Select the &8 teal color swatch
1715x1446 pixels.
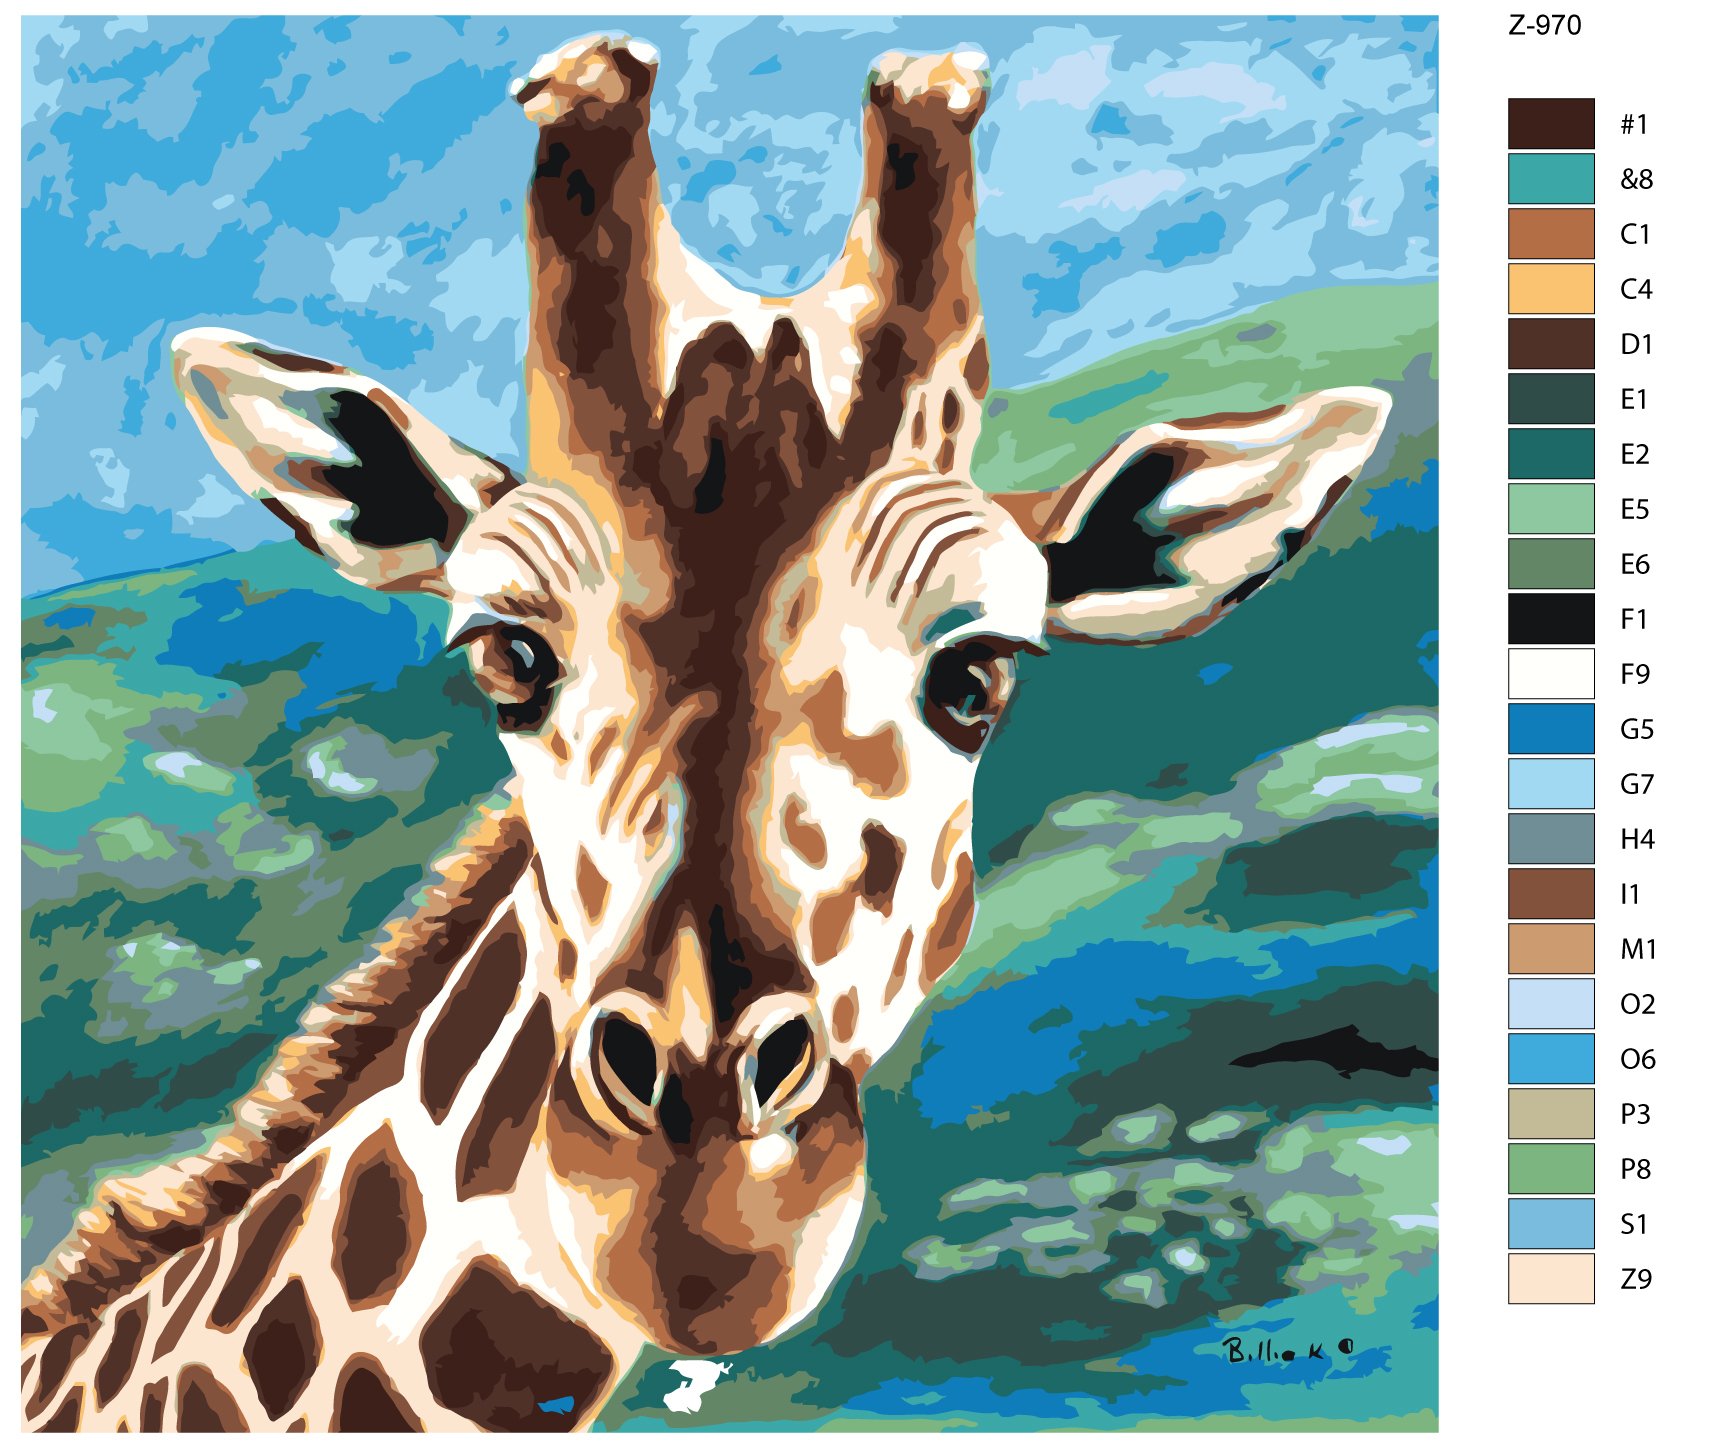(x=1551, y=179)
